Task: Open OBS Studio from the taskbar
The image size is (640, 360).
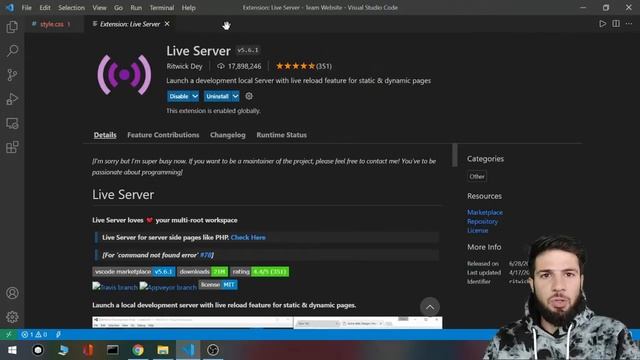Action: pyautogui.click(x=213, y=350)
